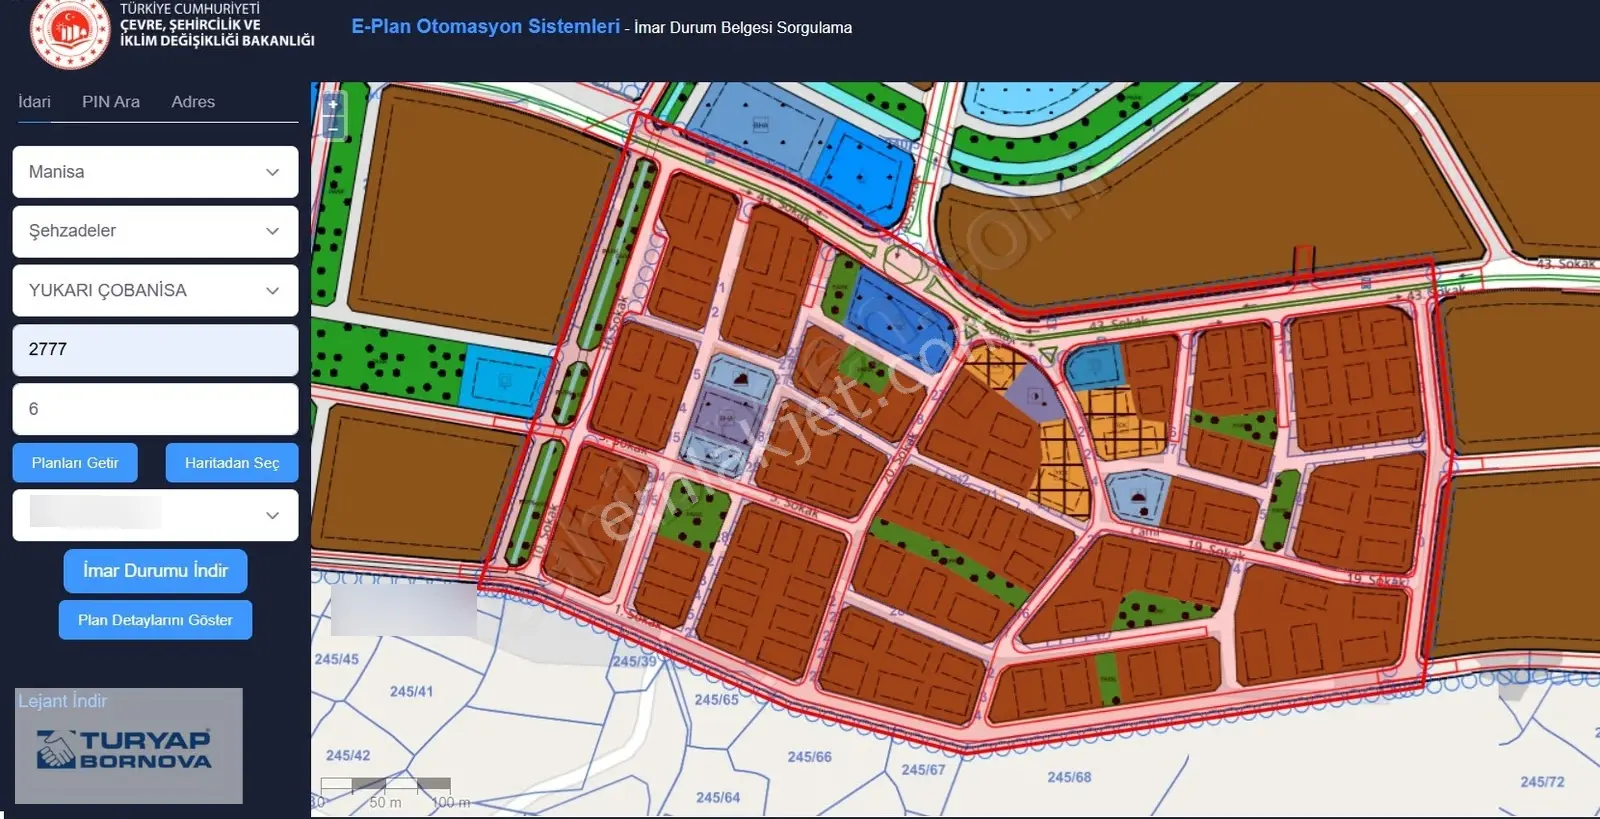This screenshot has height=819, width=1600.
Task: Click the parcel field containing 6
Action: click(x=155, y=409)
